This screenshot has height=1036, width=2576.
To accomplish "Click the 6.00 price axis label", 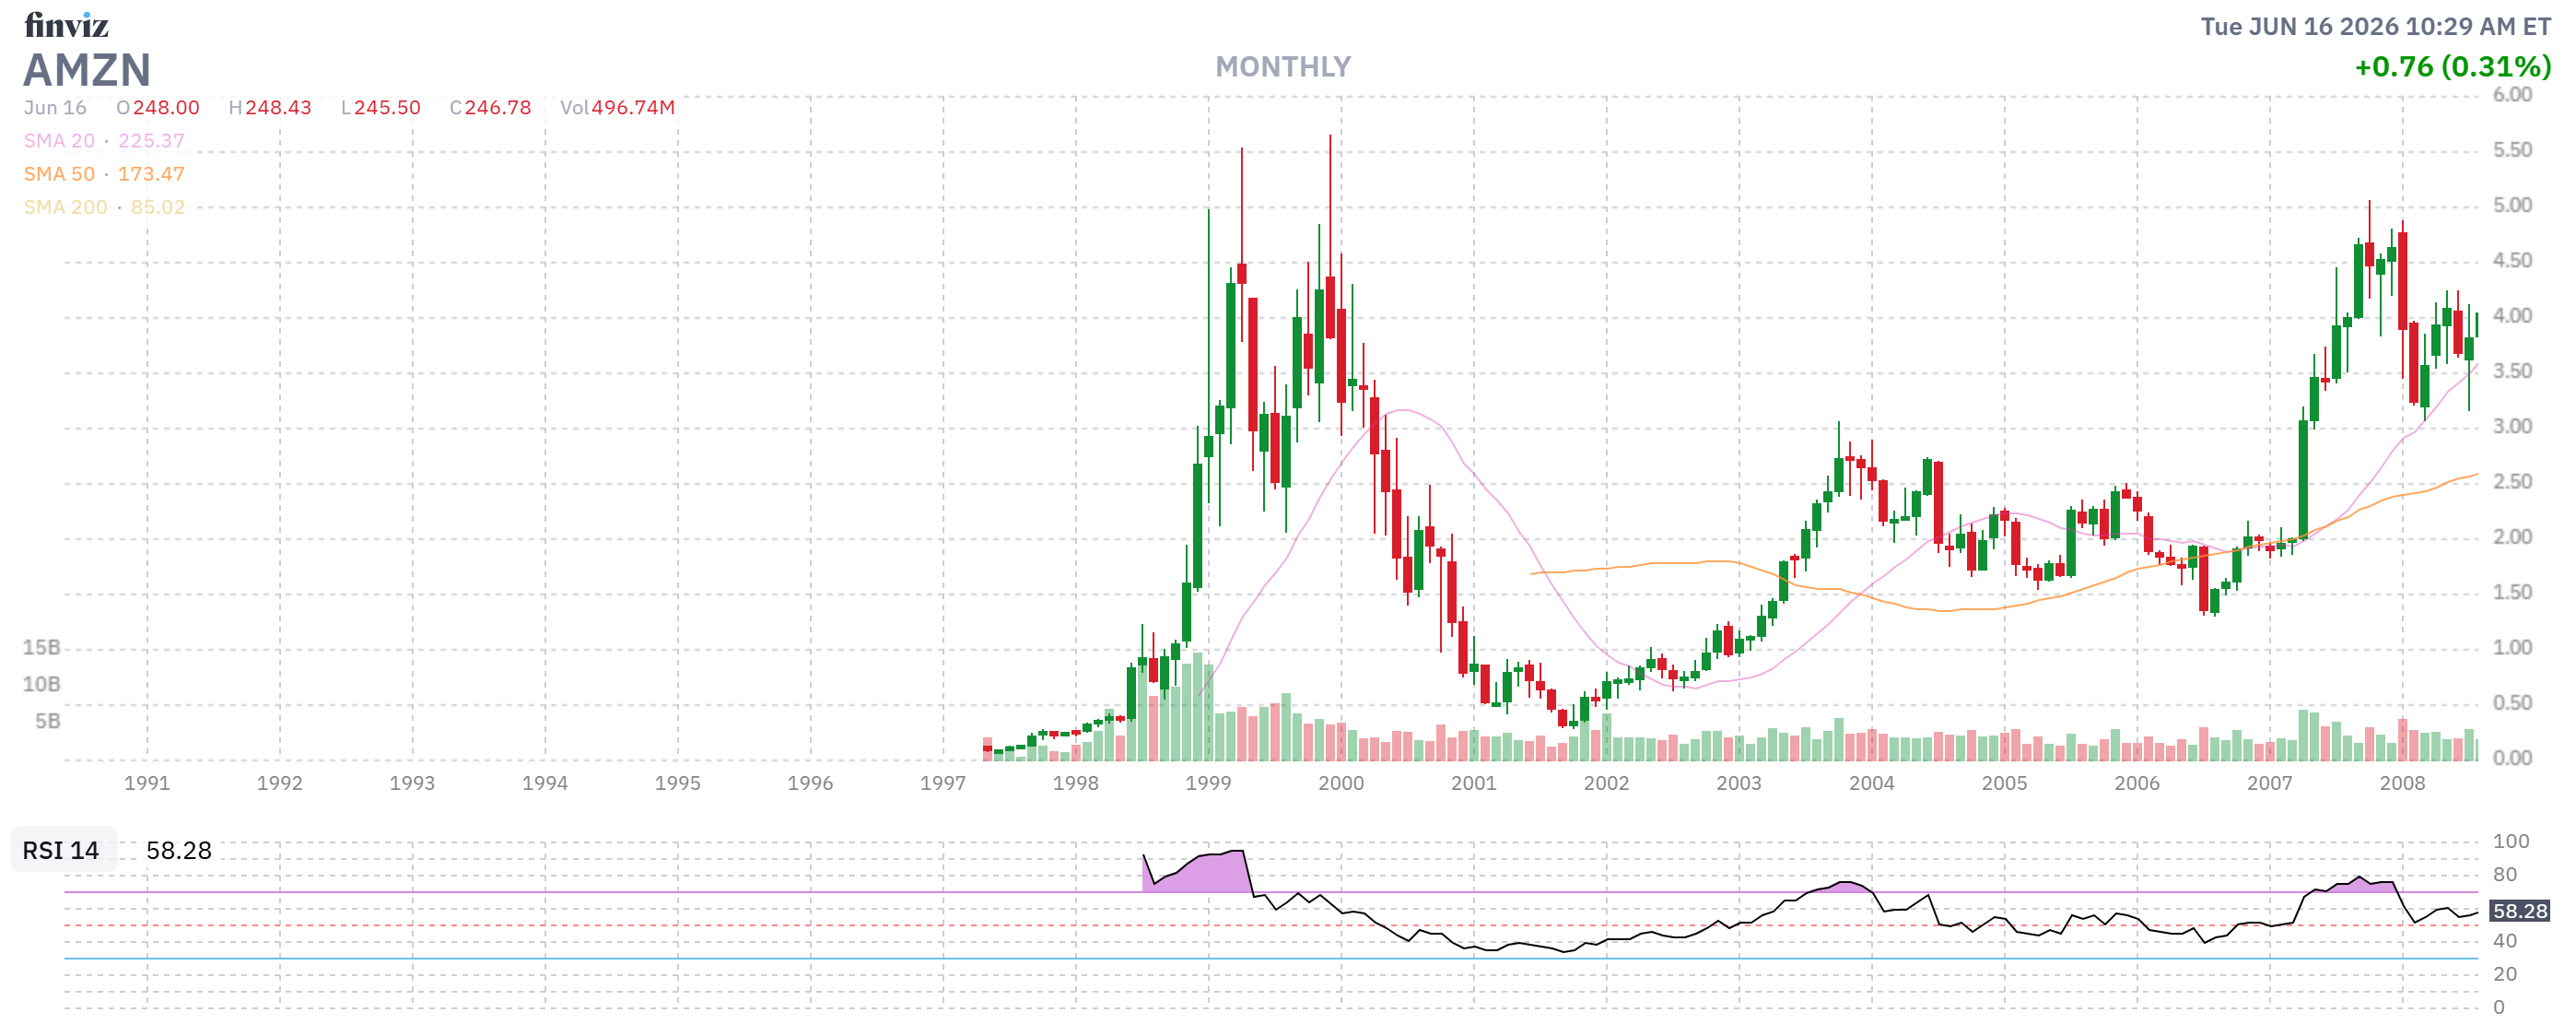I will pyautogui.click(x=2512, y=95).
